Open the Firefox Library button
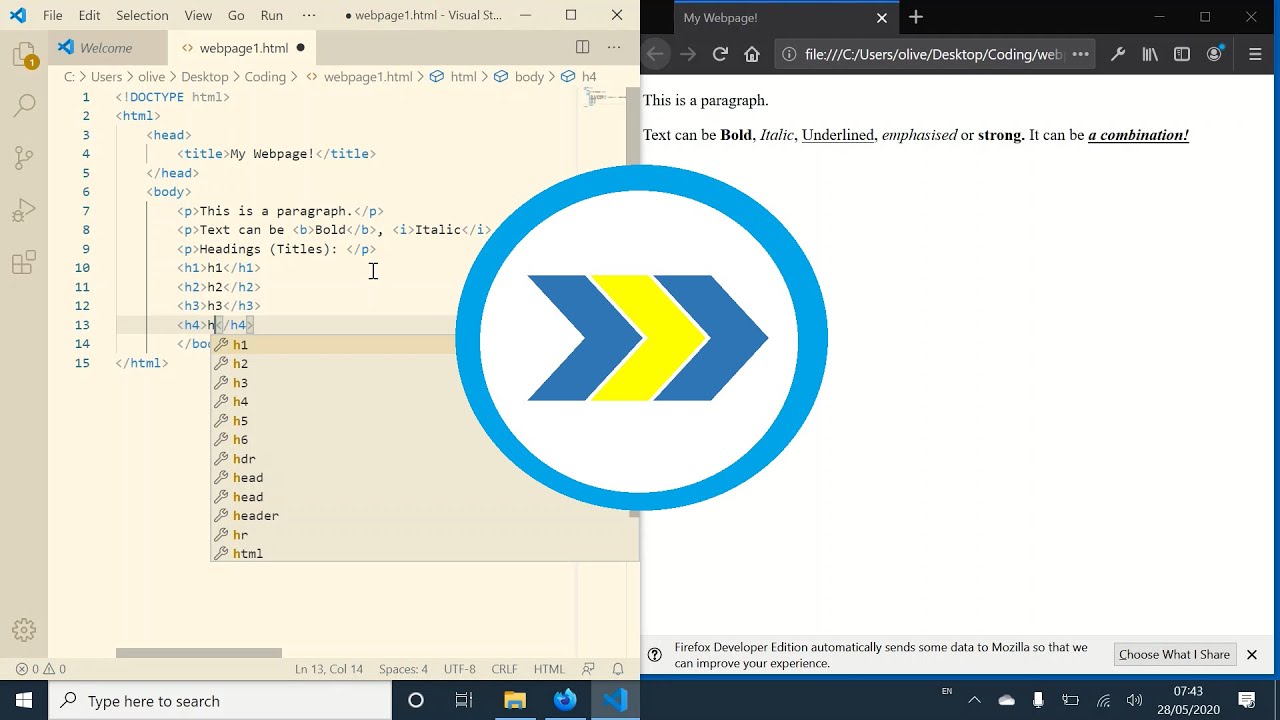The width and height of the screenshot is (1280, 720). tap(1150, 54)
